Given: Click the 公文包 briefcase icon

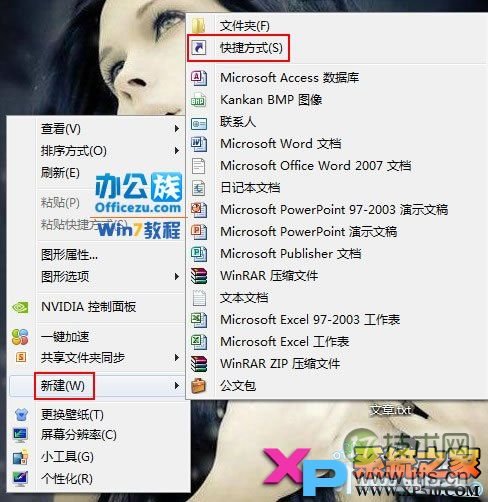Looking at the screenshot, I should pyautogui.click(x=199, y=386).
